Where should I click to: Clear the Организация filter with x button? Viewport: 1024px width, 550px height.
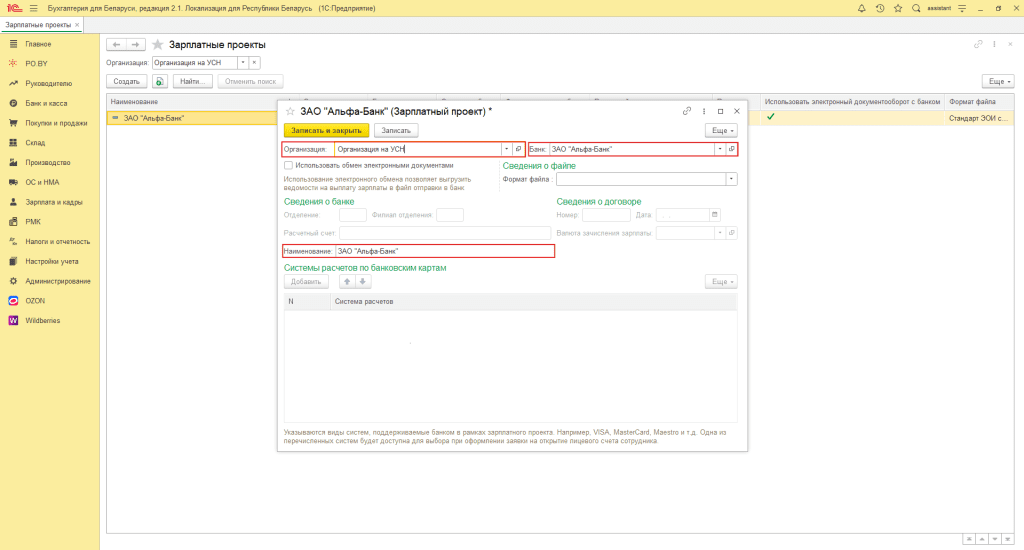click(x=255, y=63)
